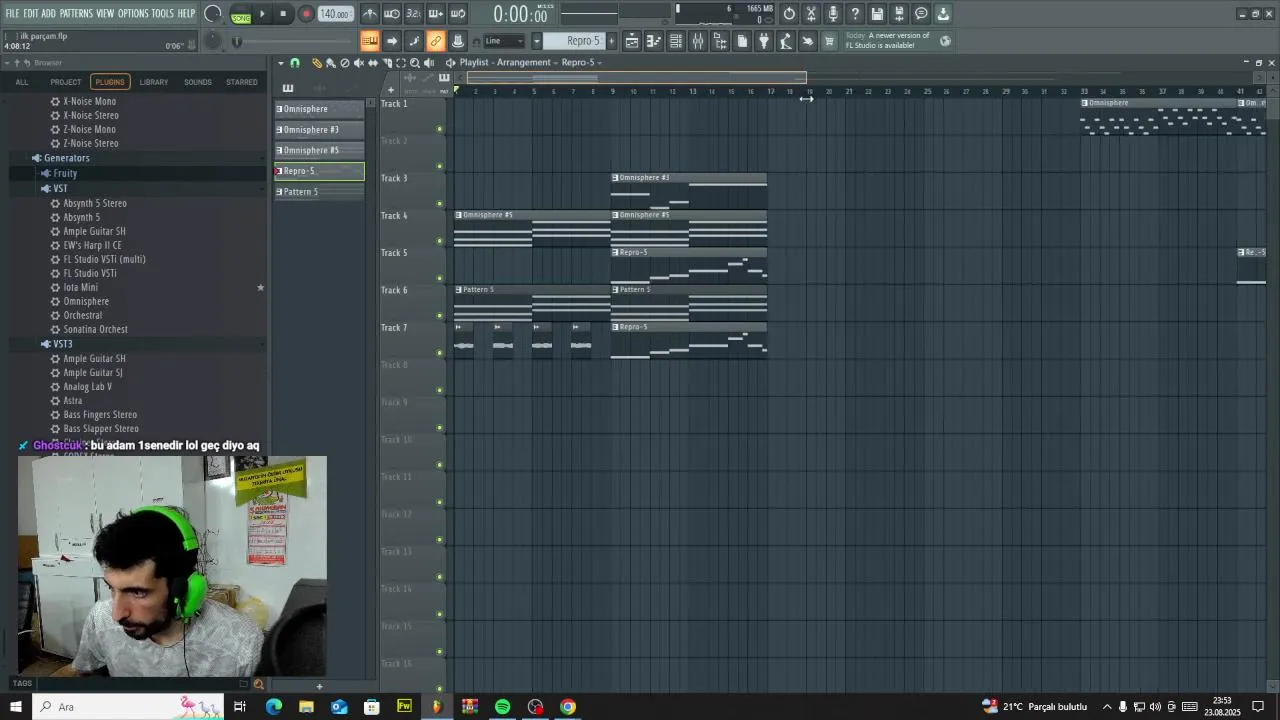Click the 140.000 tempo field
This screenshot has width=1280, height=720.
pos(335,14)
